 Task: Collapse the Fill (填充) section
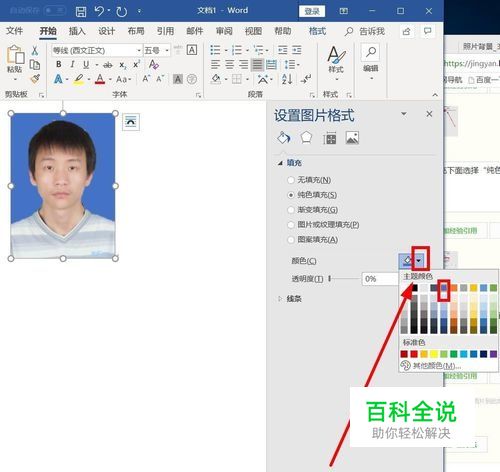(280, 163)
